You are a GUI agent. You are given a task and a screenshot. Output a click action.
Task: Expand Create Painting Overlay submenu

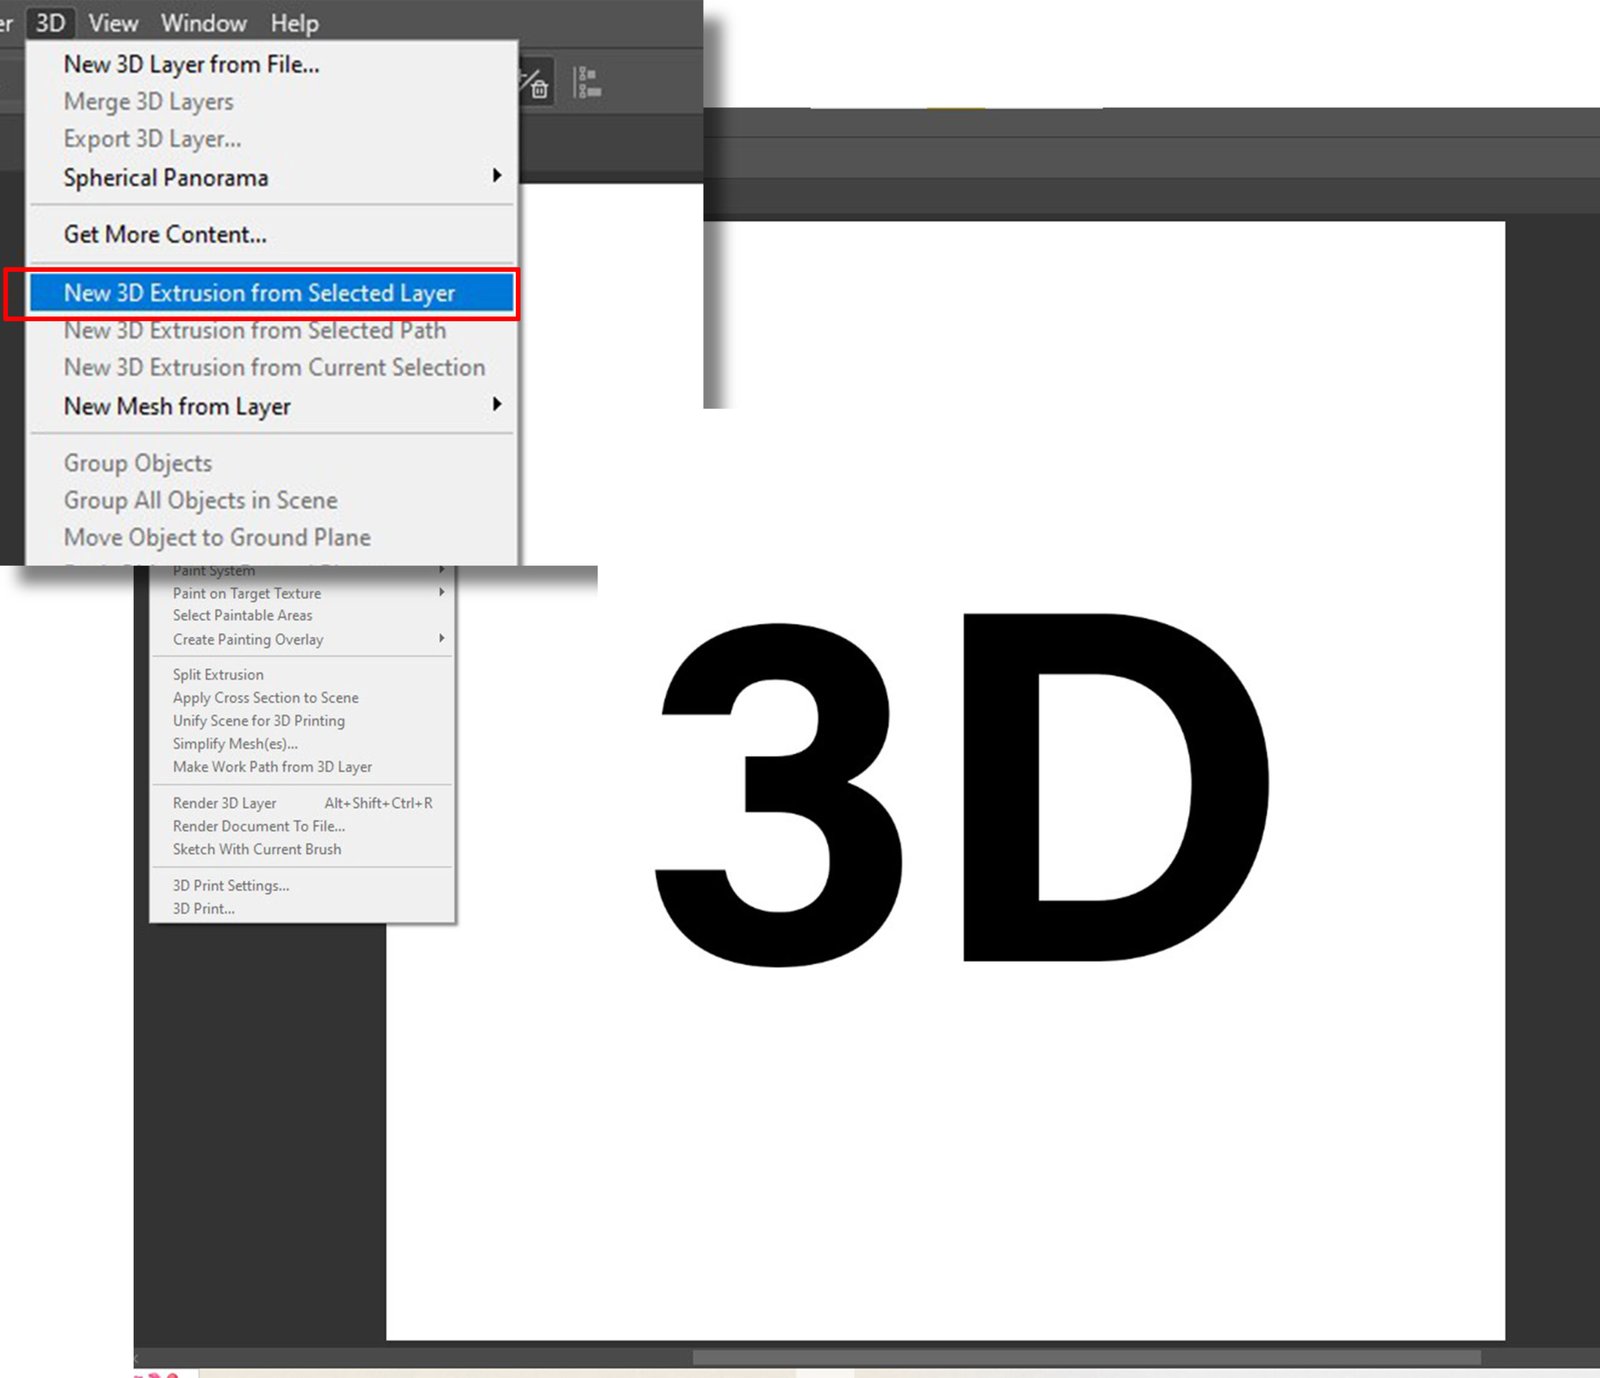(x=302, y=639)
